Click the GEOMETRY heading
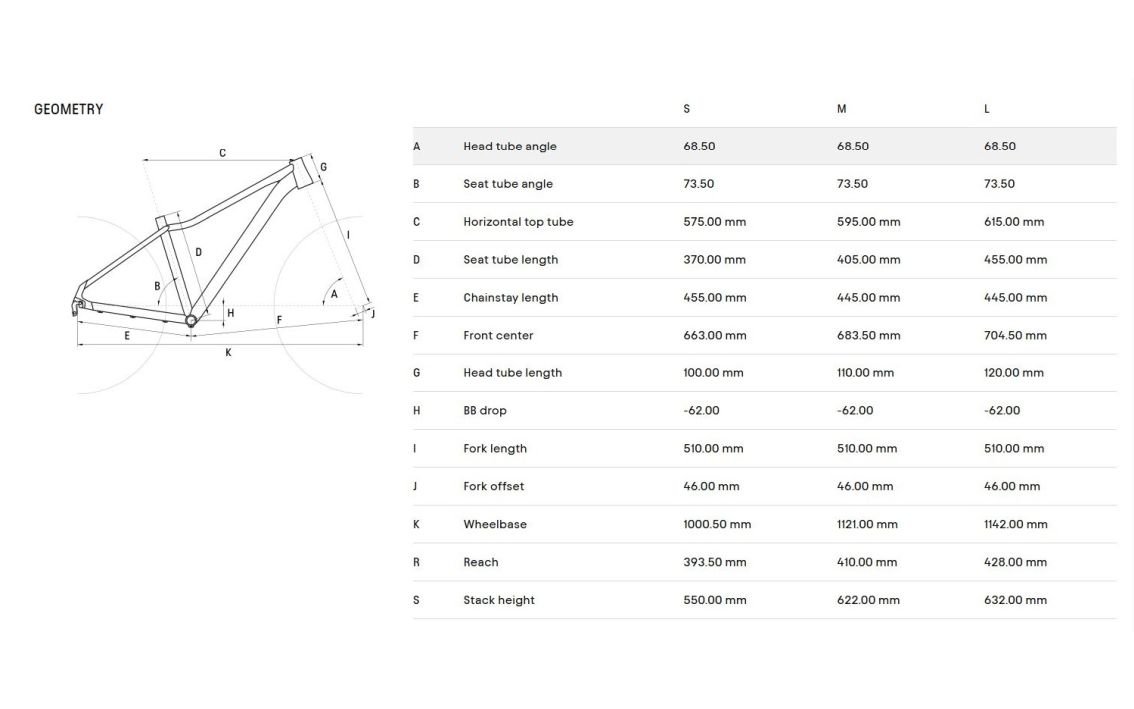1134x709 pixels. click(69, 109)
